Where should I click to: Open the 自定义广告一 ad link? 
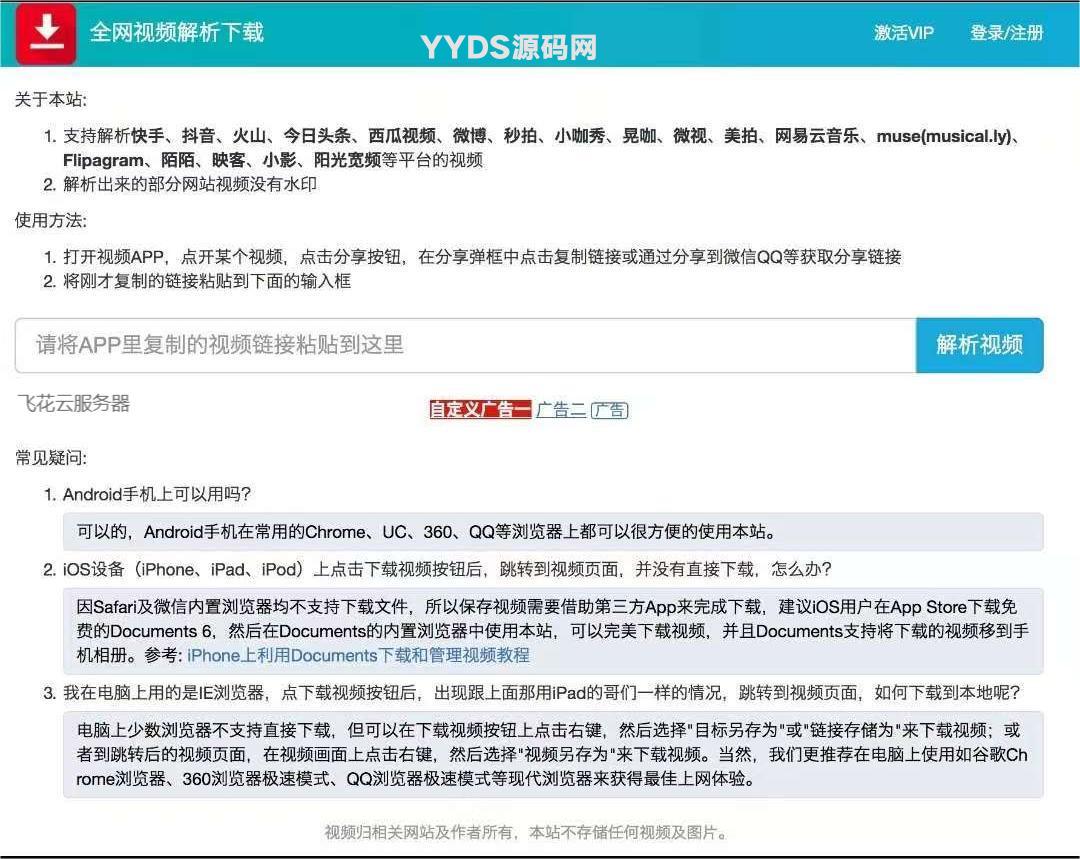point(480,410)
